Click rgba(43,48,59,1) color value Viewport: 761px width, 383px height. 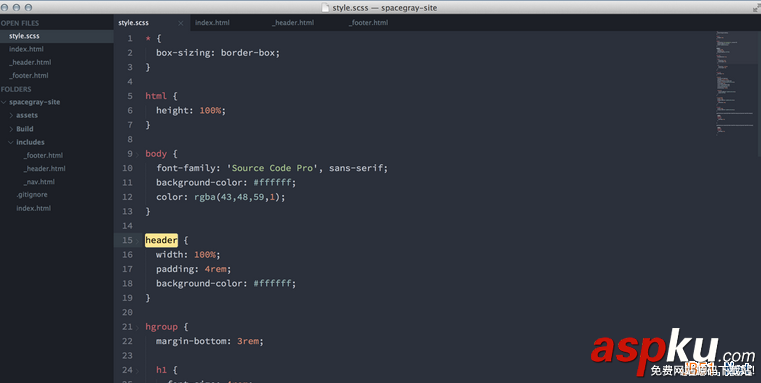(x=237, y=197)
